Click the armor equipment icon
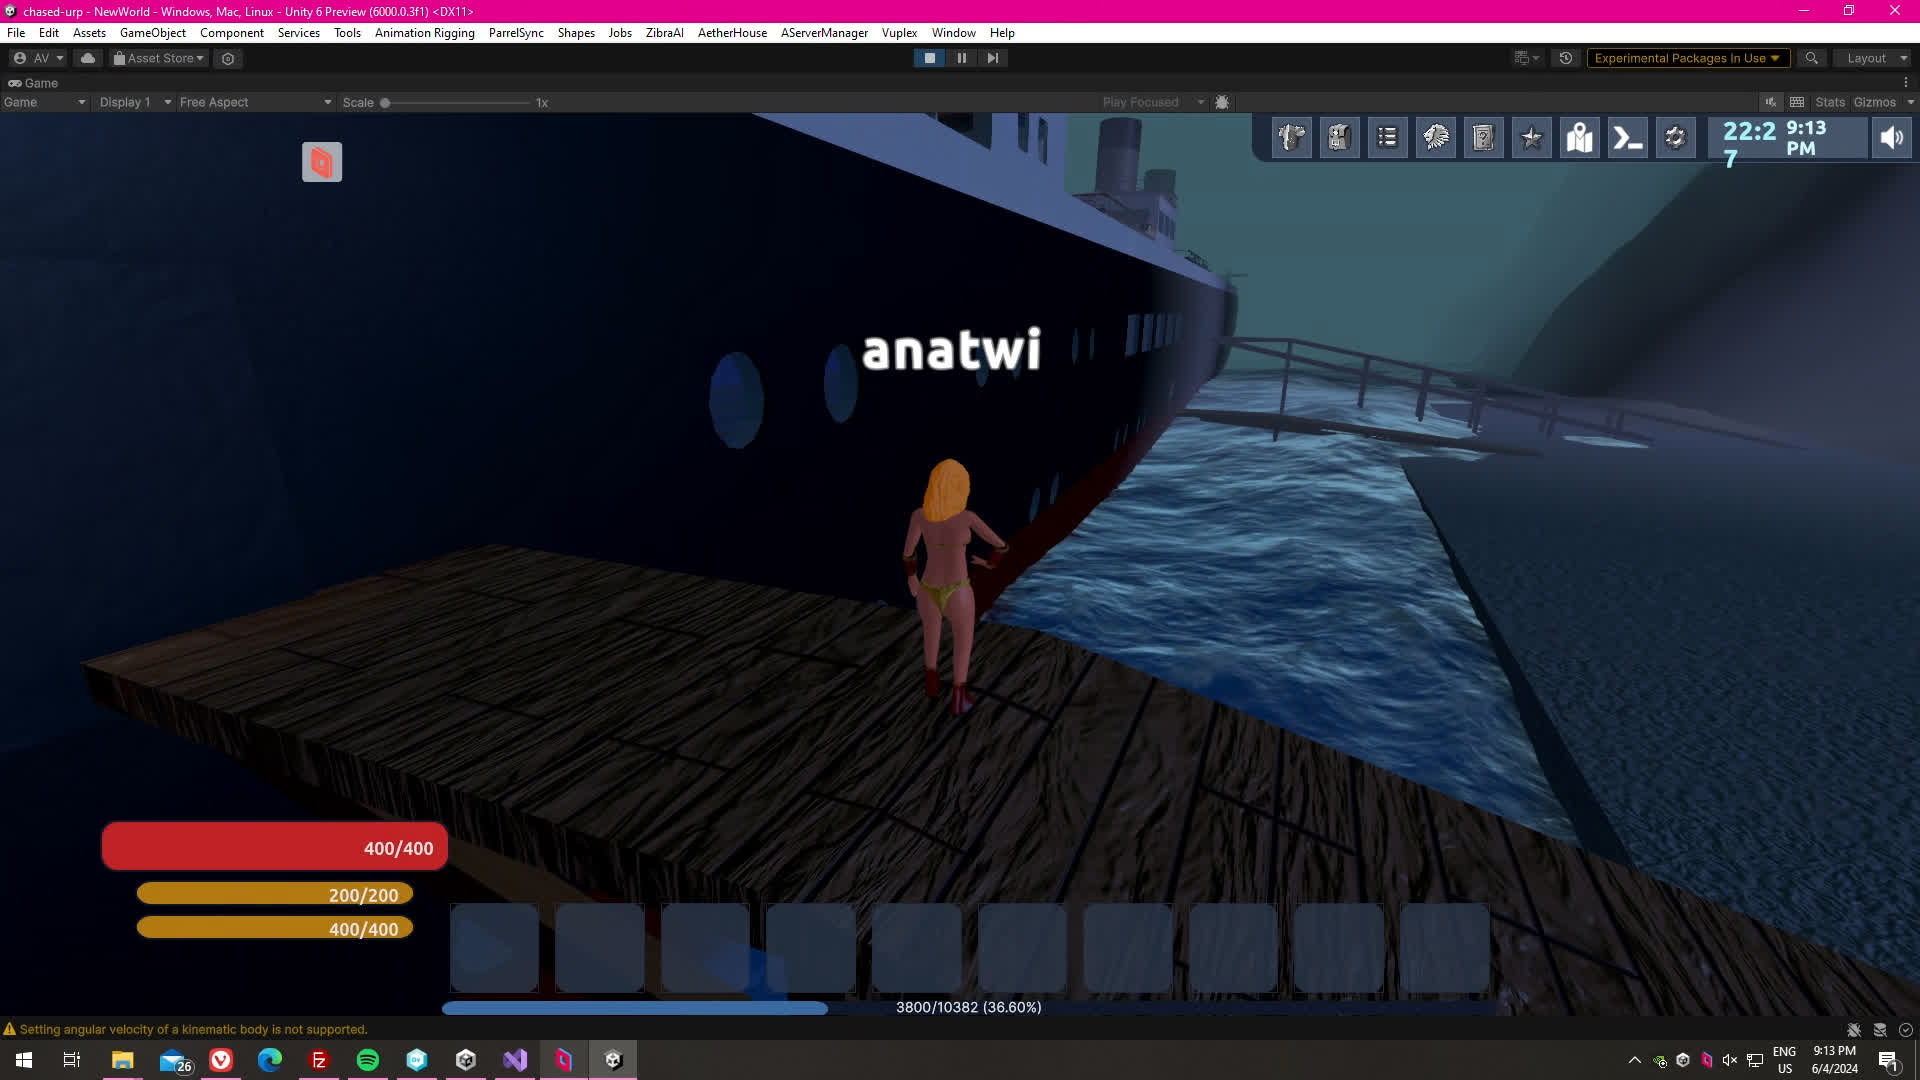Viewport: 1920px width, 1080px height. (1291, 138)
